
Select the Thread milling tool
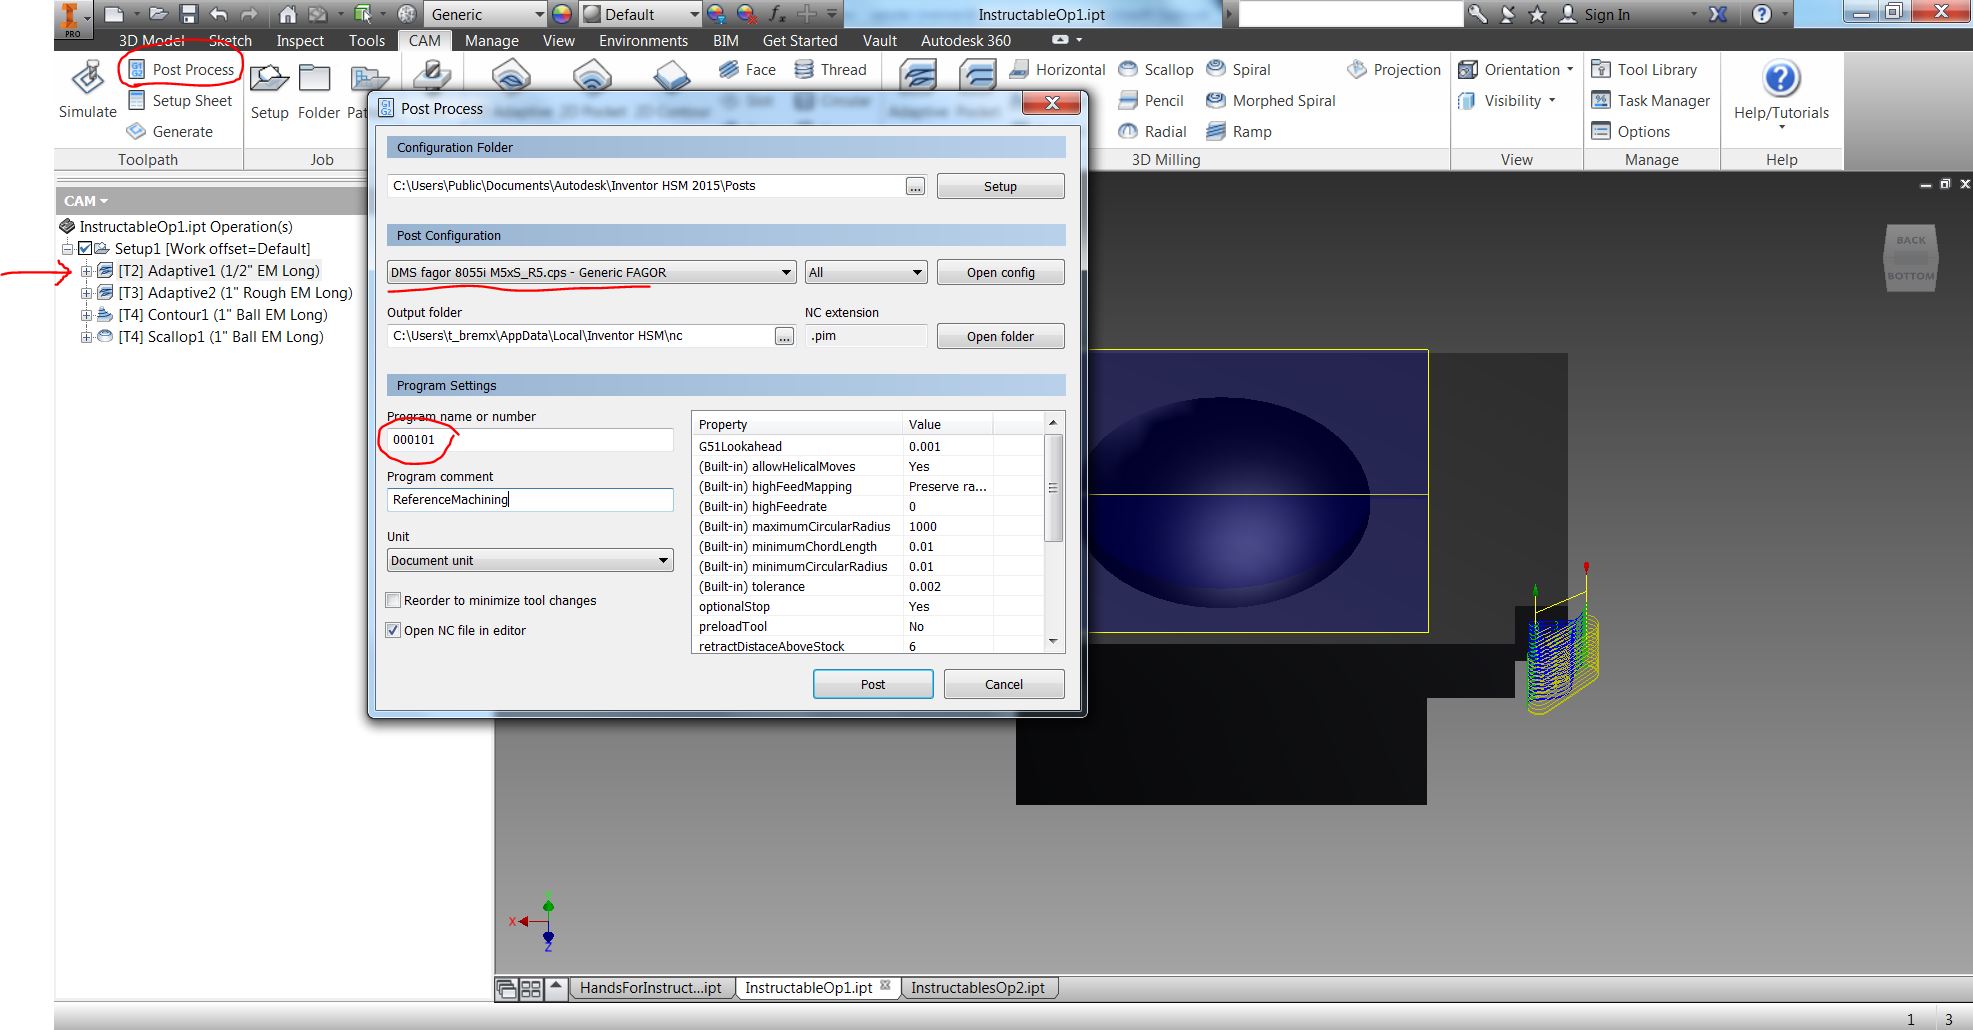830,69
